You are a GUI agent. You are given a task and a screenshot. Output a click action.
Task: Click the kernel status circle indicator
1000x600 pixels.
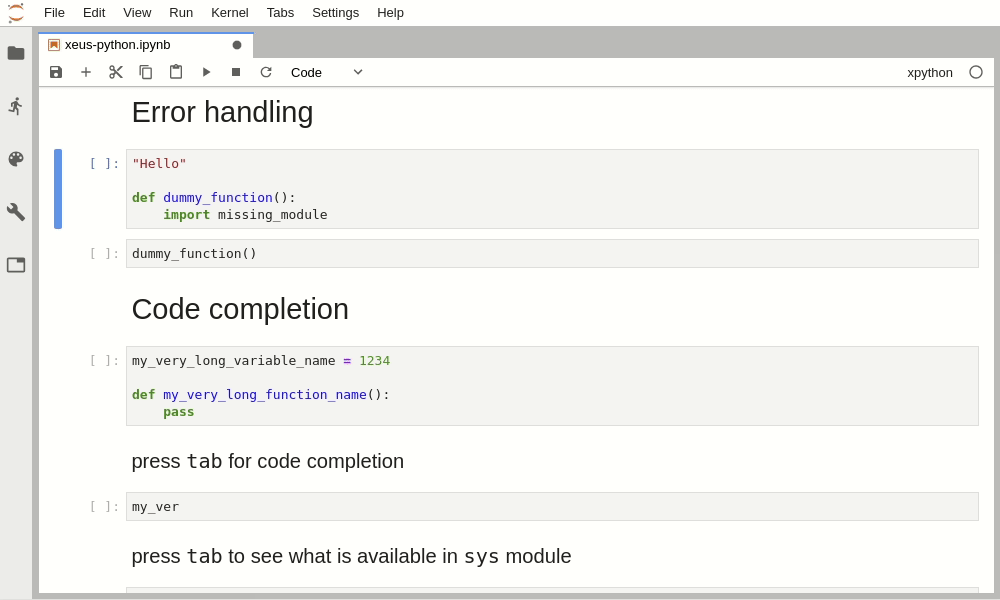976,72
